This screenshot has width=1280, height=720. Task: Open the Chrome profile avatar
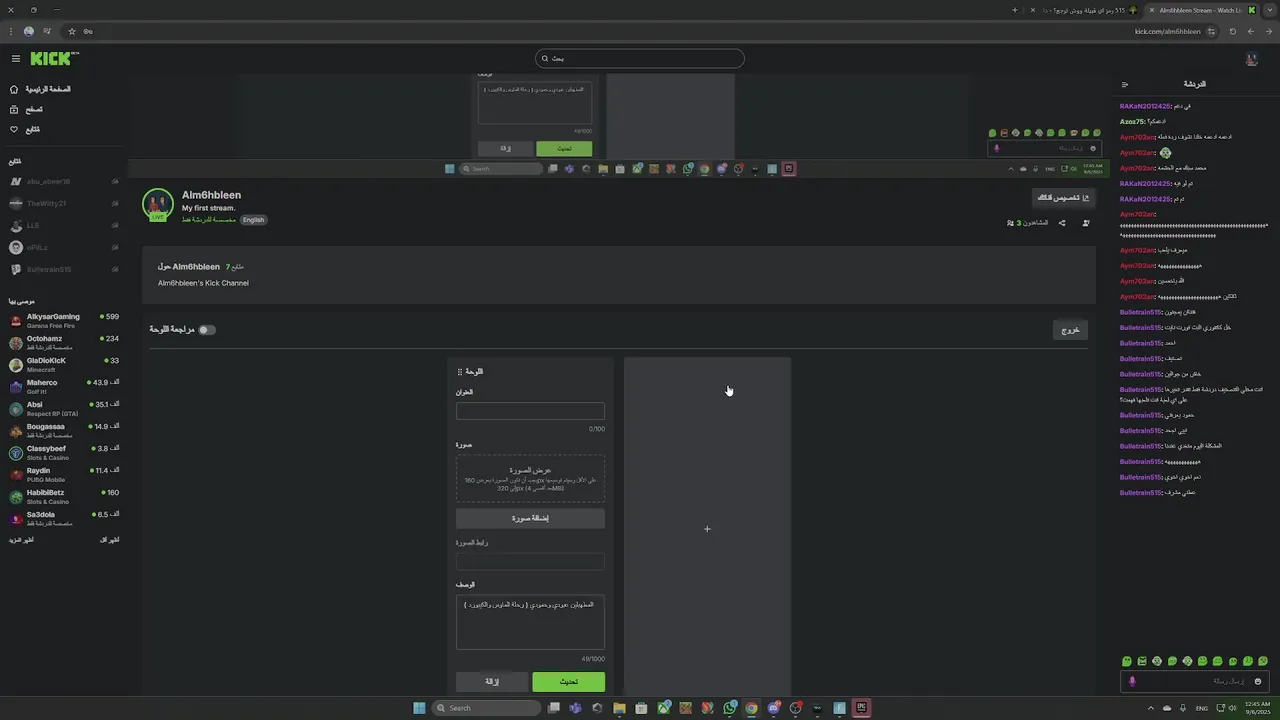click(x=29, y=31)
